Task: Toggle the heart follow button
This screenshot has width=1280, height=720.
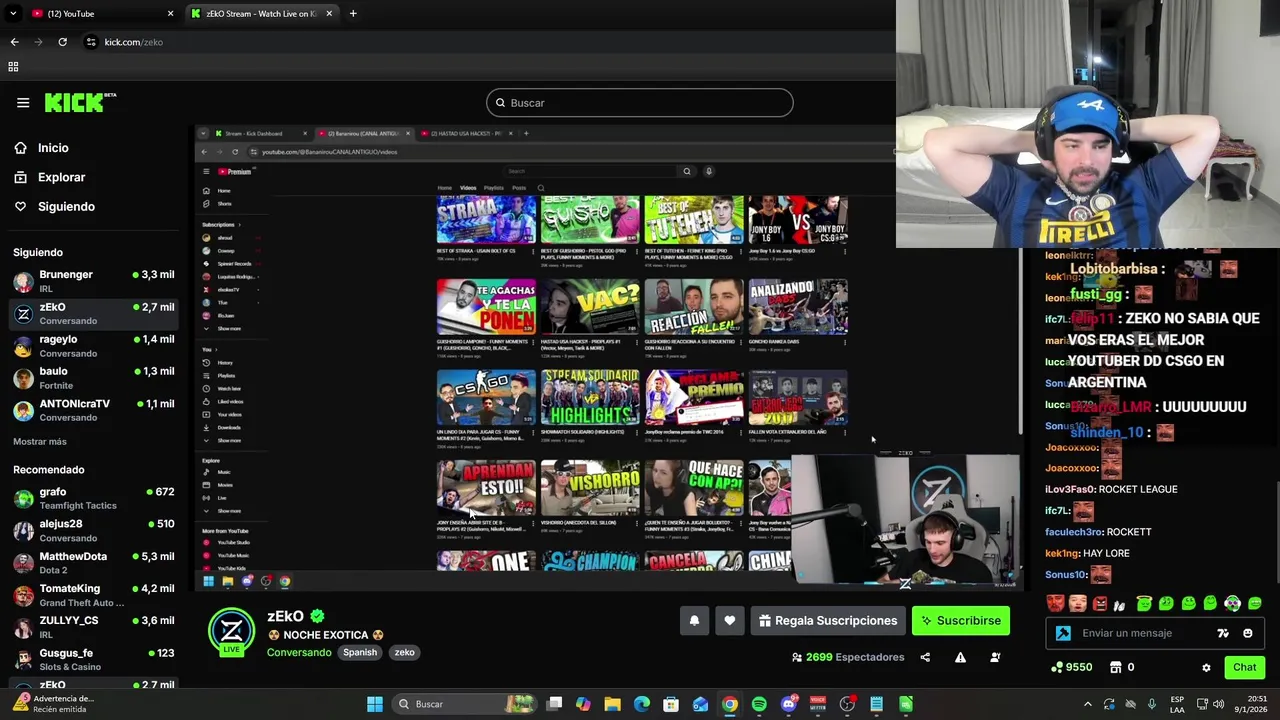Action: coord(730,621)
